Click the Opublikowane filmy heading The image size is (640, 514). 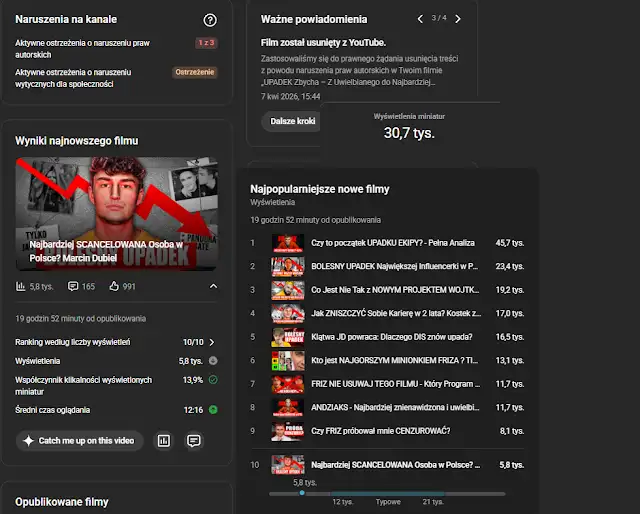click(62, 502)
